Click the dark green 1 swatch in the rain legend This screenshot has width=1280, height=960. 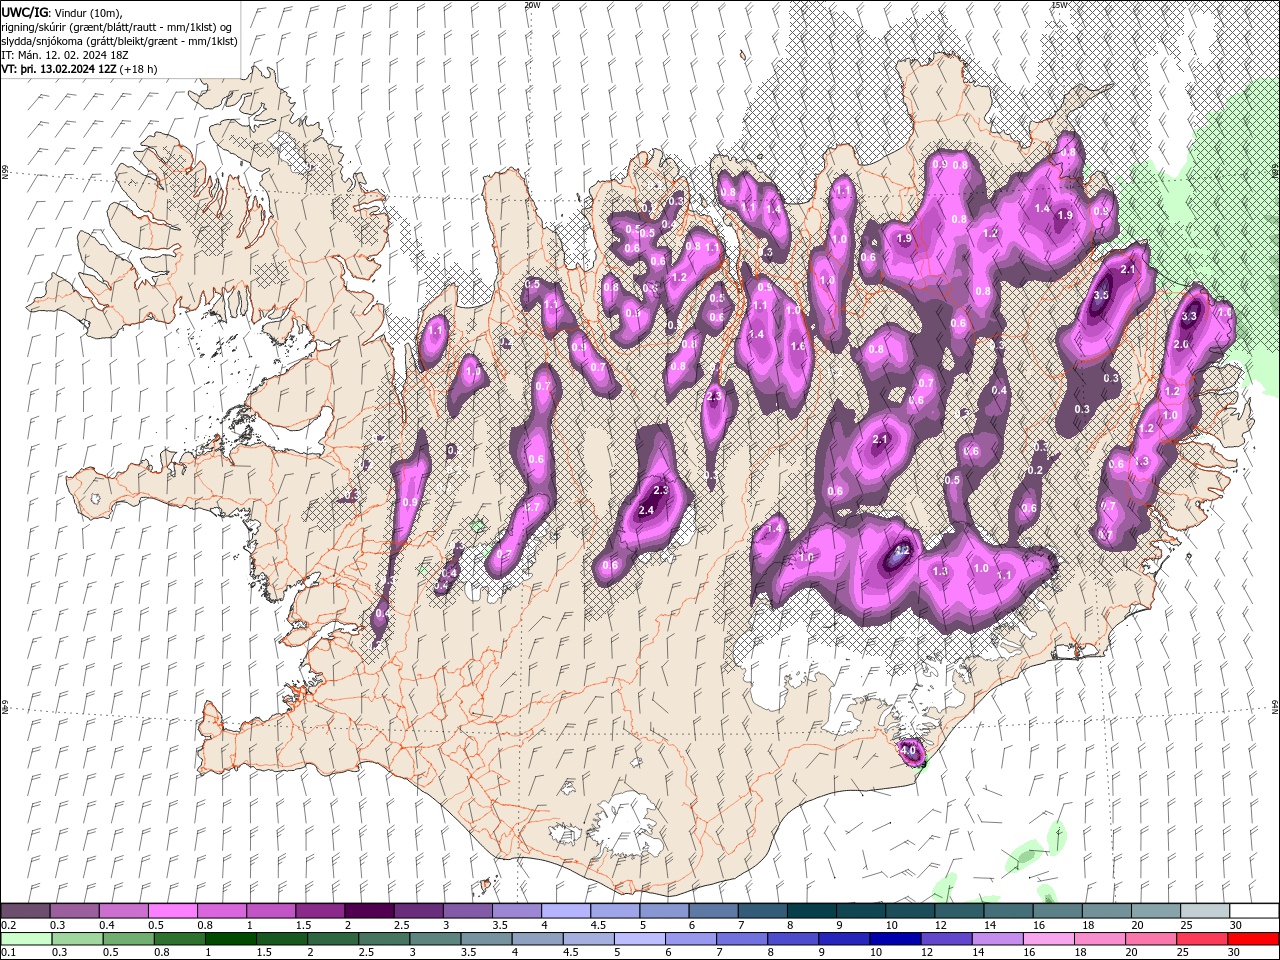pos(230,939)
